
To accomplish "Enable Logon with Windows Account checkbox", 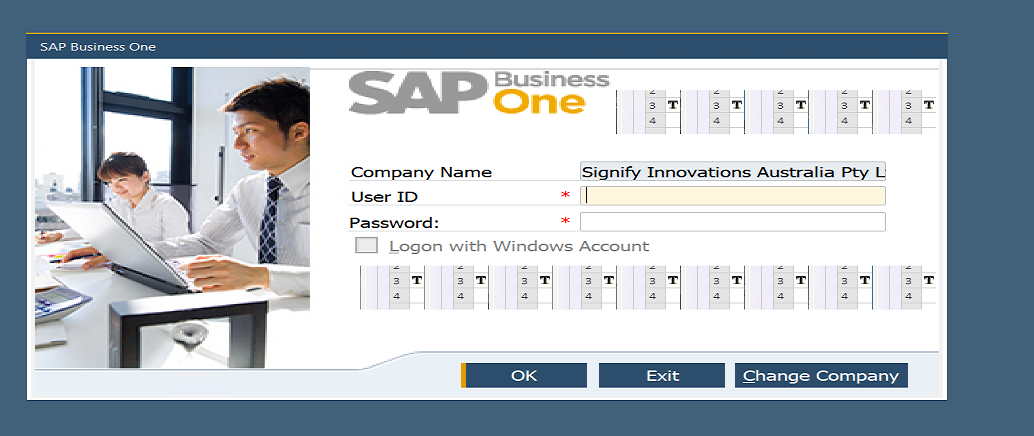I will click(x=366, y=246).
